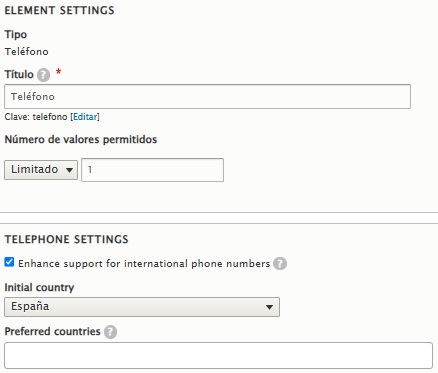The image size is (438, 373).
Task: Select the TELEPHONE SETTINGS section heading
Action: 66,239
